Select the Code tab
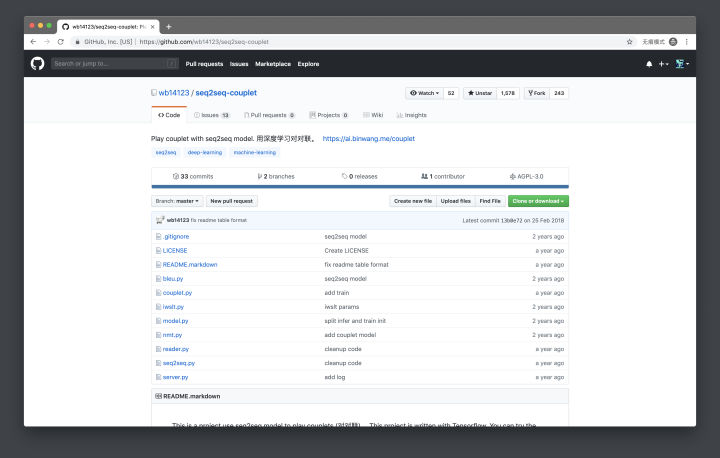This screenshot has height=458, width=720. (x=169, y=115)
